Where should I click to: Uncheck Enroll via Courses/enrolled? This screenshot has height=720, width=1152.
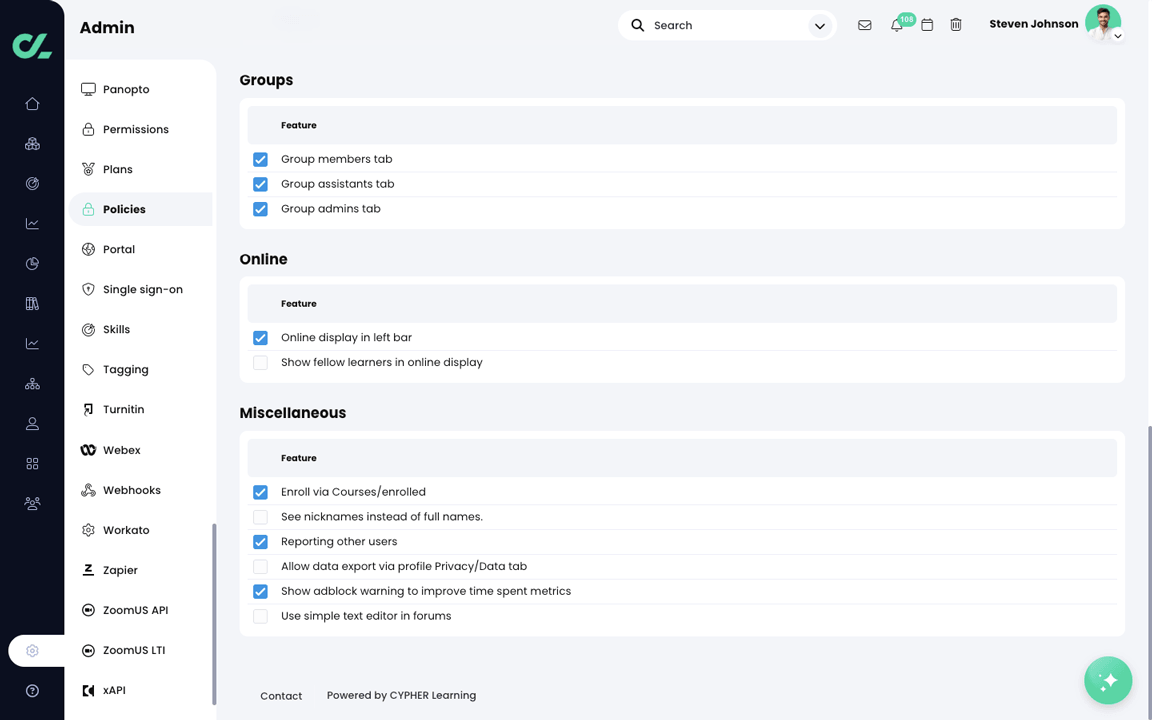260,492
